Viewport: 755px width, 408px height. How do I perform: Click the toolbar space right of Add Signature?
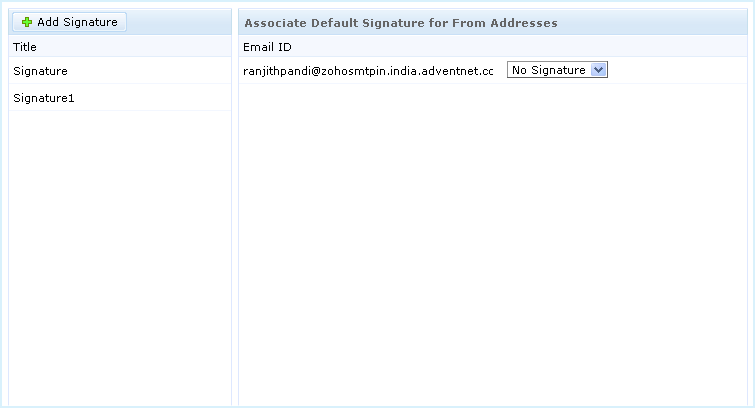coord(180,22)
